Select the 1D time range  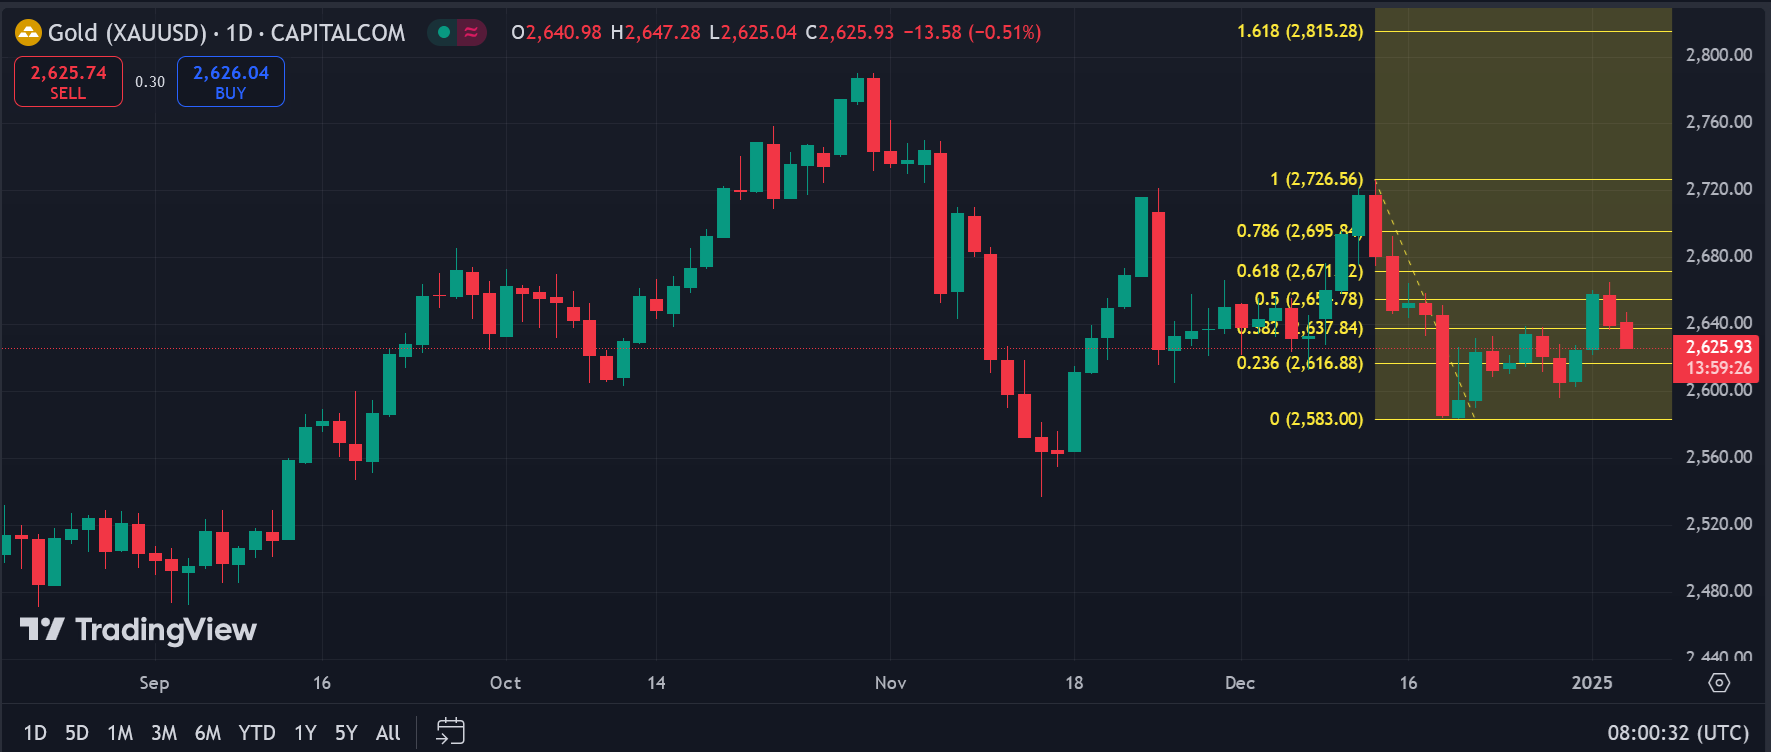point(35,733)
